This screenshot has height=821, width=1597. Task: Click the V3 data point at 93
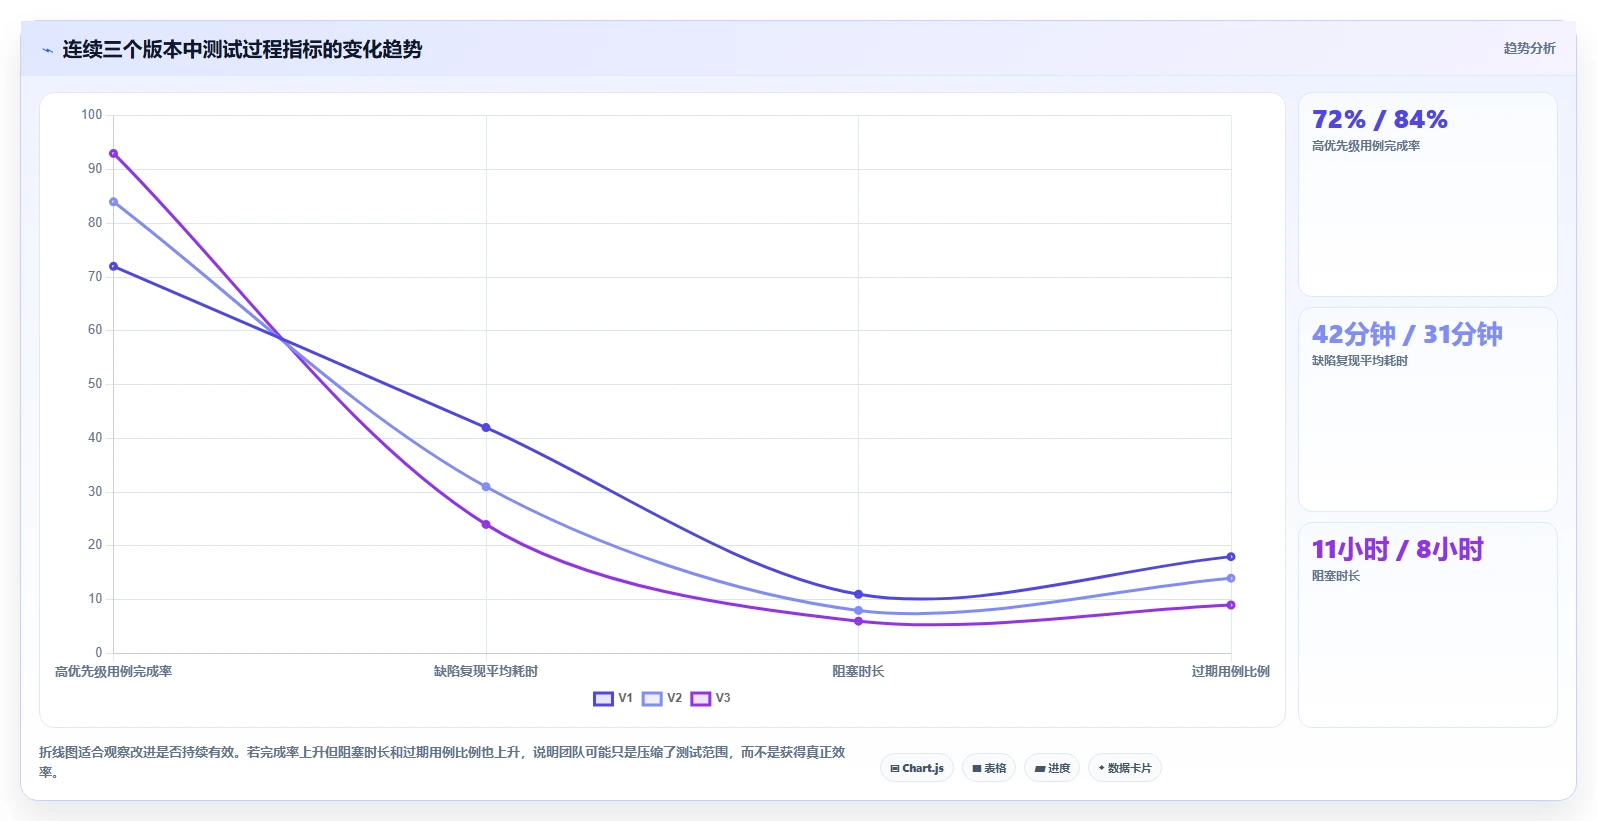pyautogui.click(x=114, y=154)
